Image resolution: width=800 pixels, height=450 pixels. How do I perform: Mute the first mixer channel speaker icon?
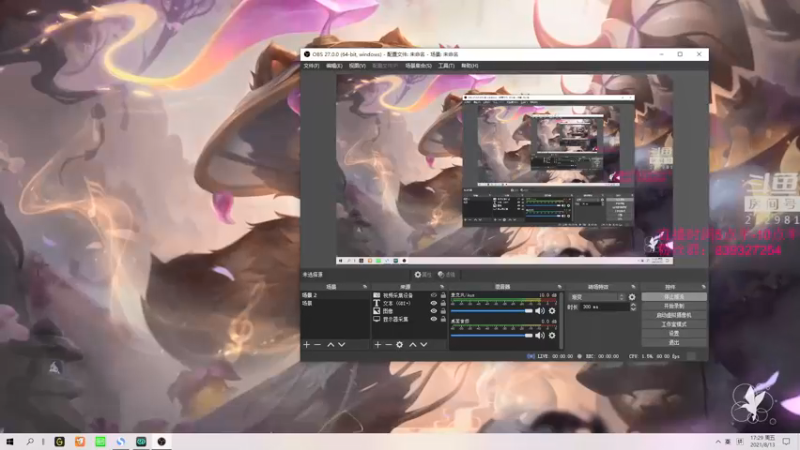click(x=540, y=311)
